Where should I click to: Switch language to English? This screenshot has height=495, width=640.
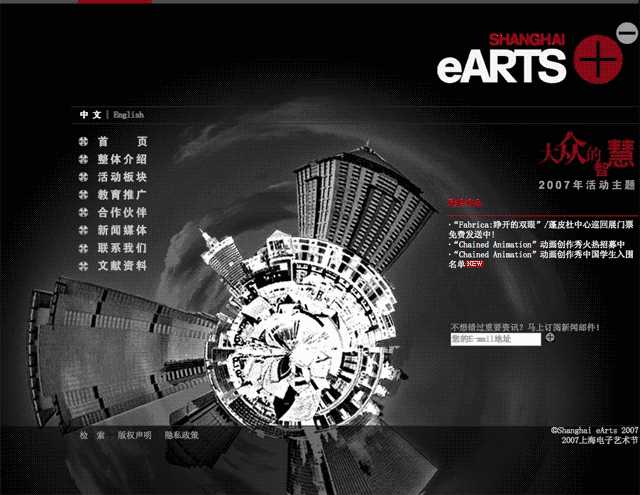click(x=129, y=115)
